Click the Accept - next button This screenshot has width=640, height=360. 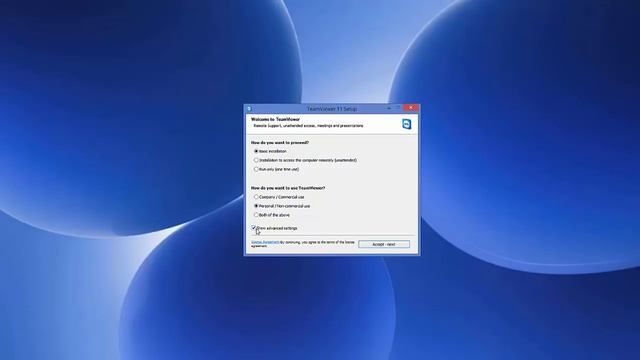[x=384, y=244]
